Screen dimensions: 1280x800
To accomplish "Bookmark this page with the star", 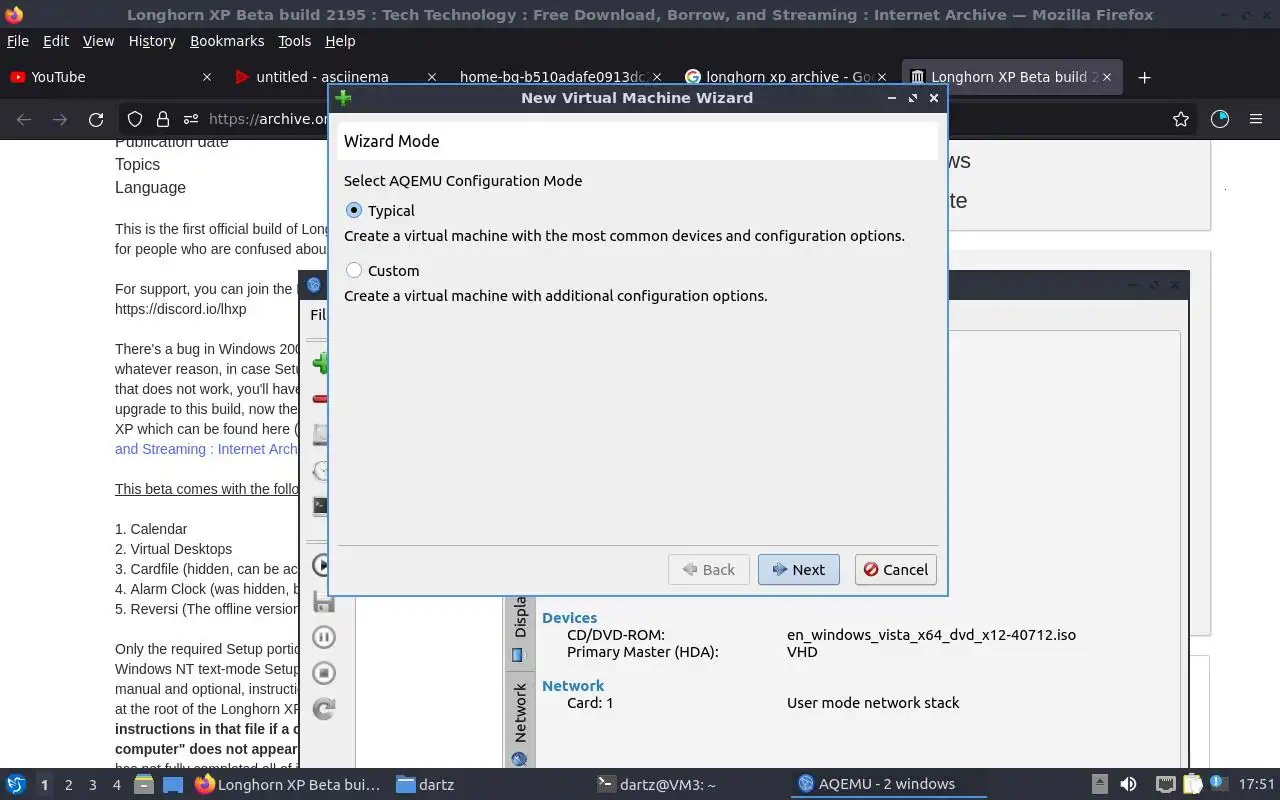I will [1181, 119].
